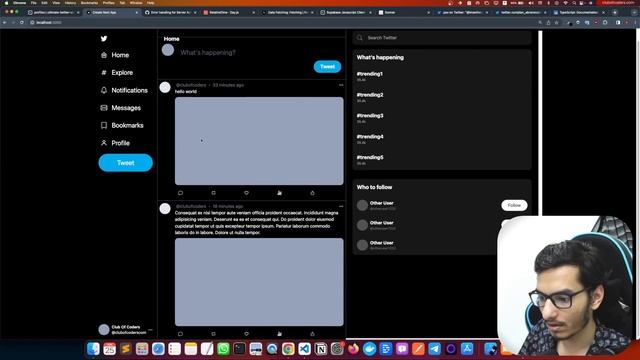Open Home in the left sidebar
The height and width of the screenshot is (360, 640).
[x=115, y=55]
